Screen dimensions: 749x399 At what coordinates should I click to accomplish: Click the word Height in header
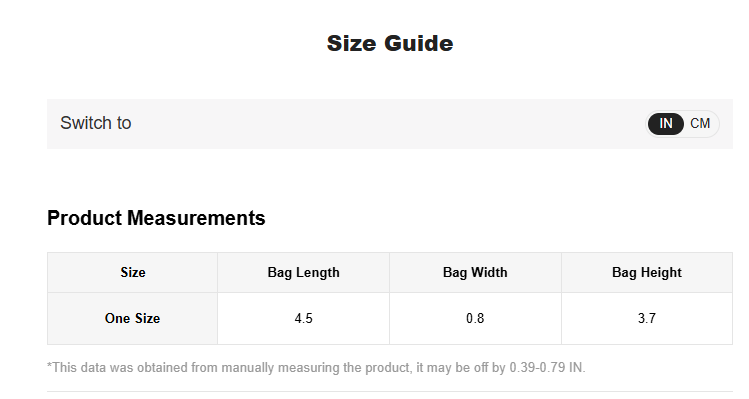coord(661,272)
